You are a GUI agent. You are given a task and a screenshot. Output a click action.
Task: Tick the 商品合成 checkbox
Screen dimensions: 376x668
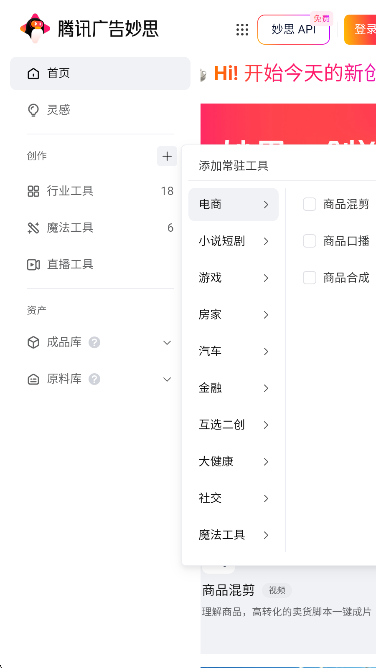pyautogui.click(x=310, y=278)
